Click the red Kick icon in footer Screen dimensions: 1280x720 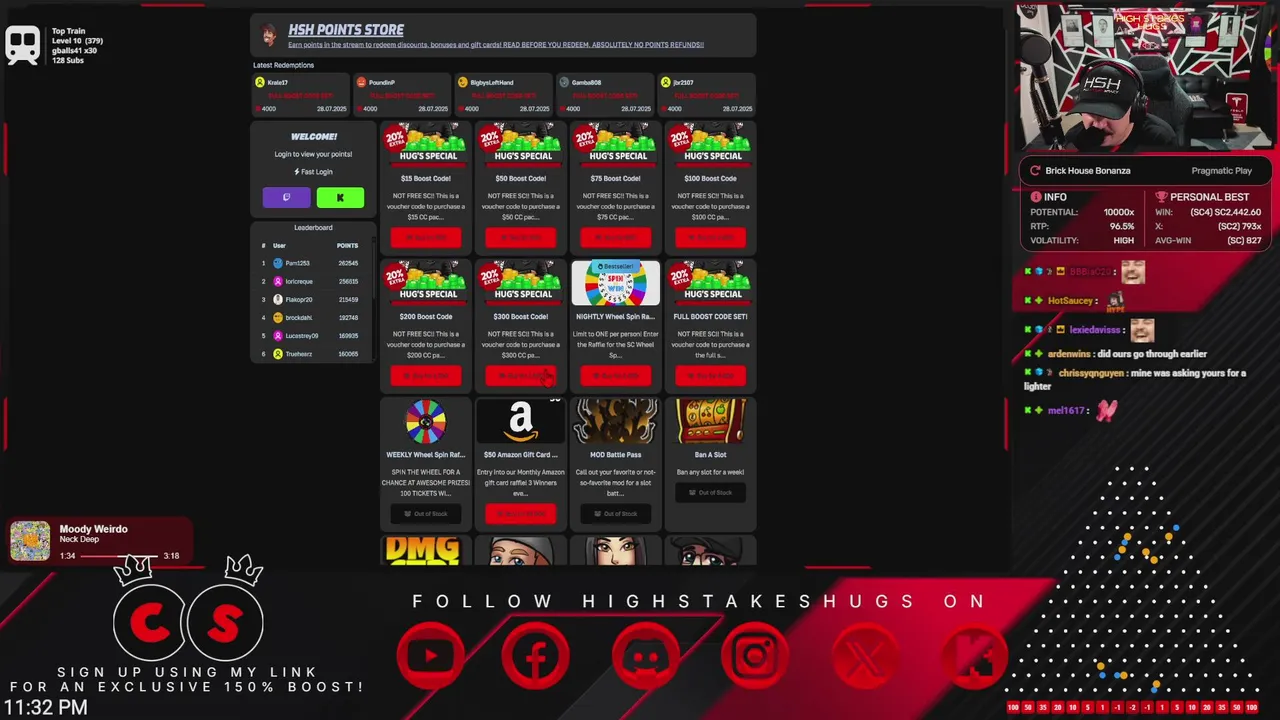974,656
